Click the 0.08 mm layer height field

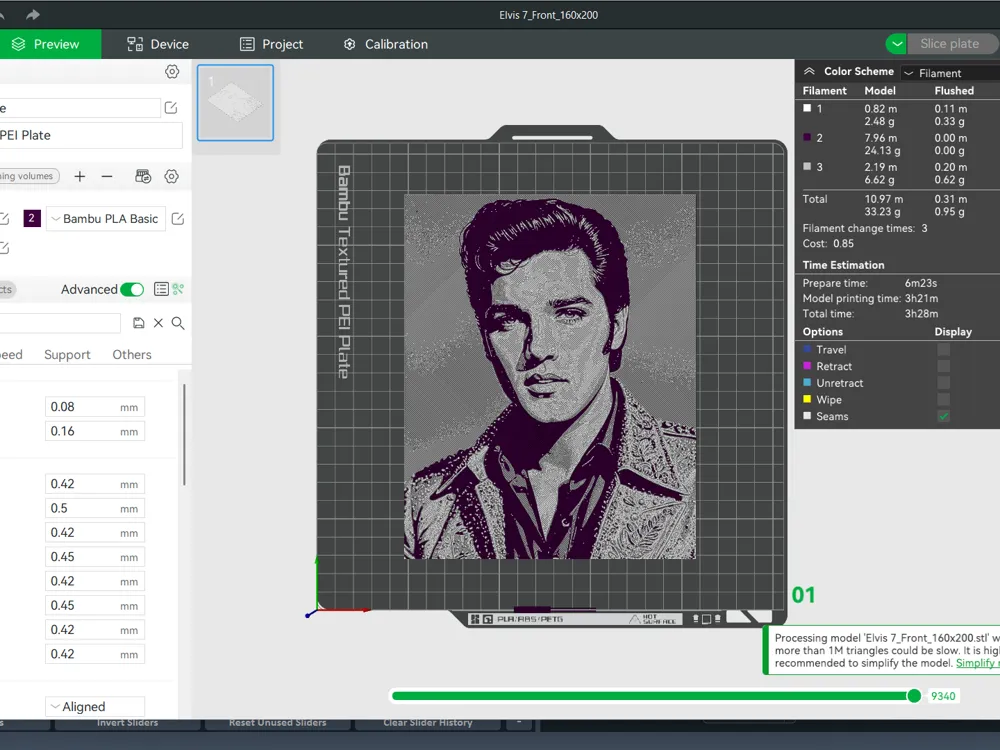(x=95, y=407)
